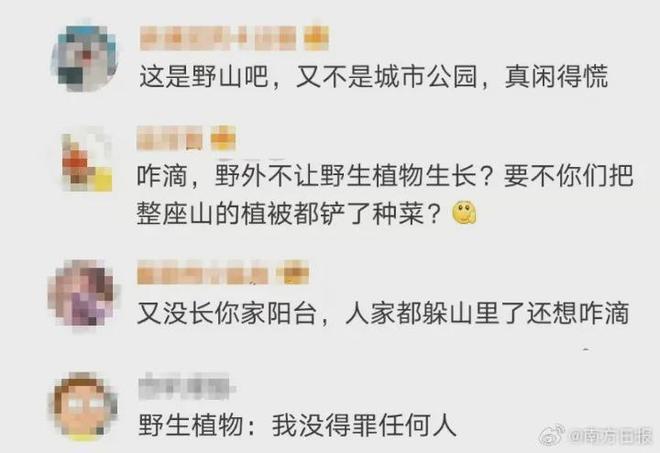Image resolution: width=660 pixels, height=453 pixels.
Task: Open the @南方日报 watermark account link
Action: pos(610,437)
